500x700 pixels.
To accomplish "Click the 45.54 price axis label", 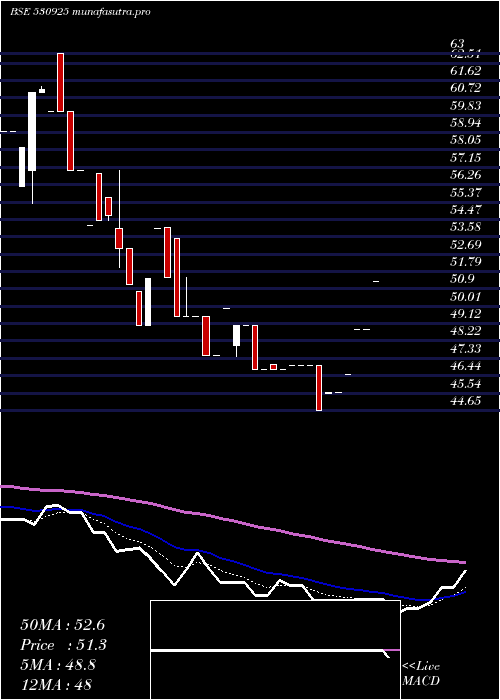I will tap(466, 384).
